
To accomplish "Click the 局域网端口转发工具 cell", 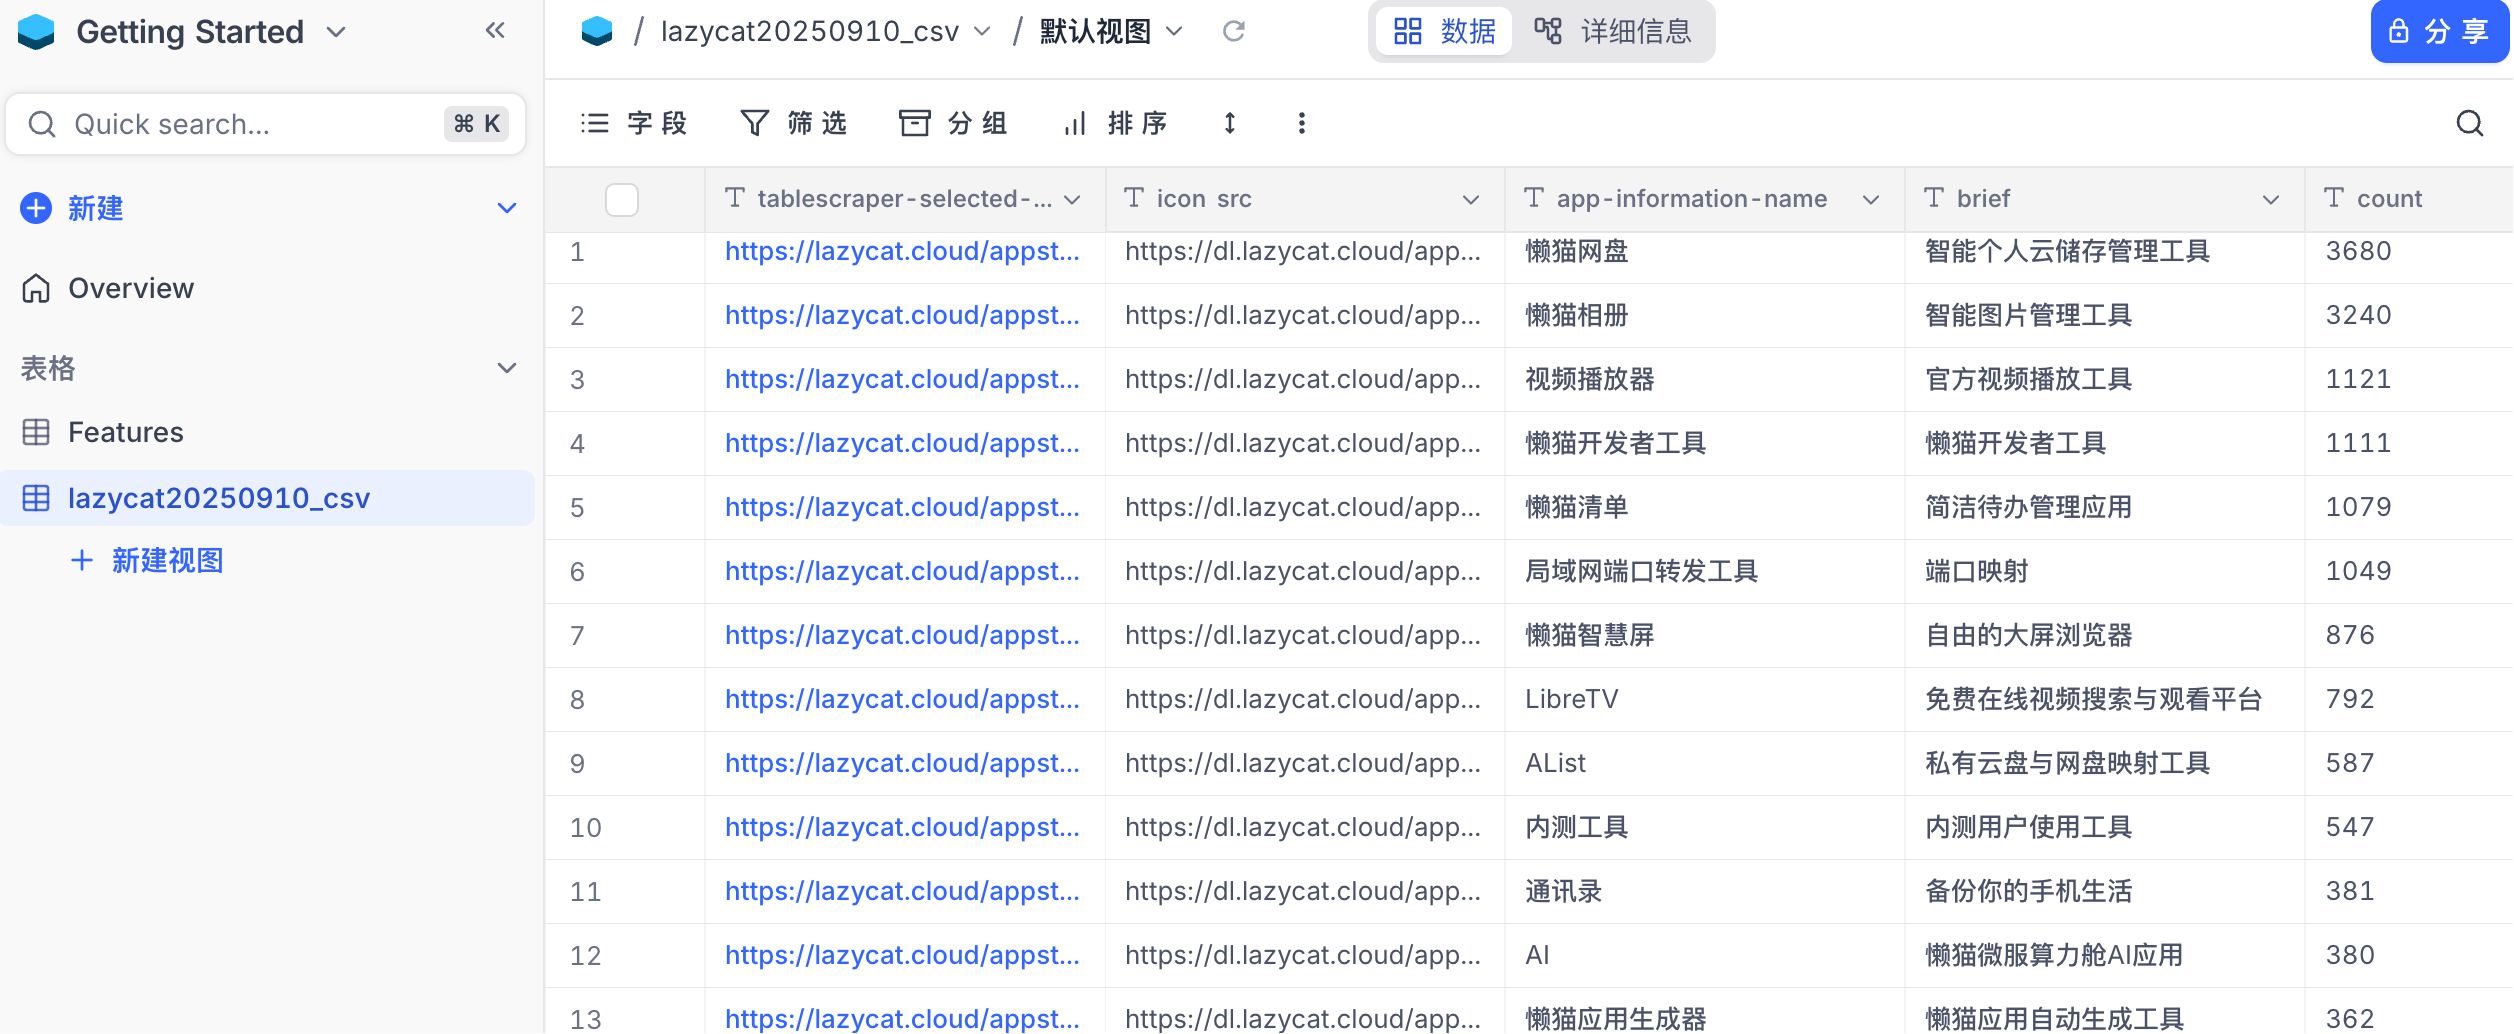I will [x=1705, y=571].
